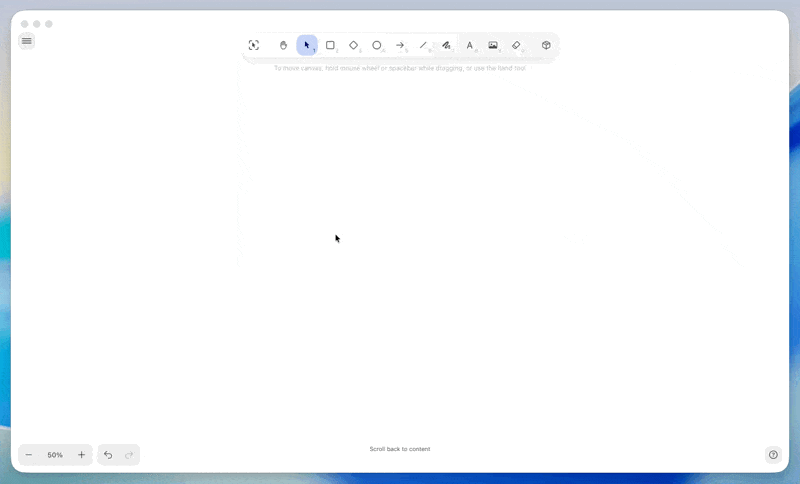Zoom in with the plus button

81,455
